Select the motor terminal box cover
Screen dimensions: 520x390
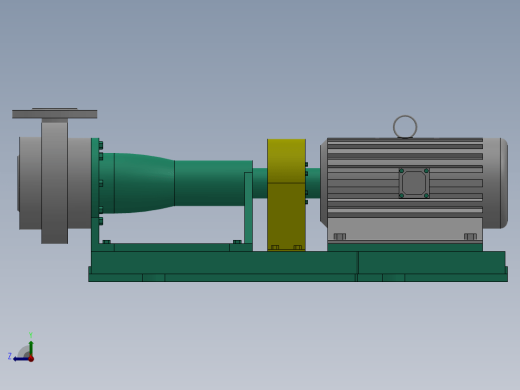click(414, 183)
